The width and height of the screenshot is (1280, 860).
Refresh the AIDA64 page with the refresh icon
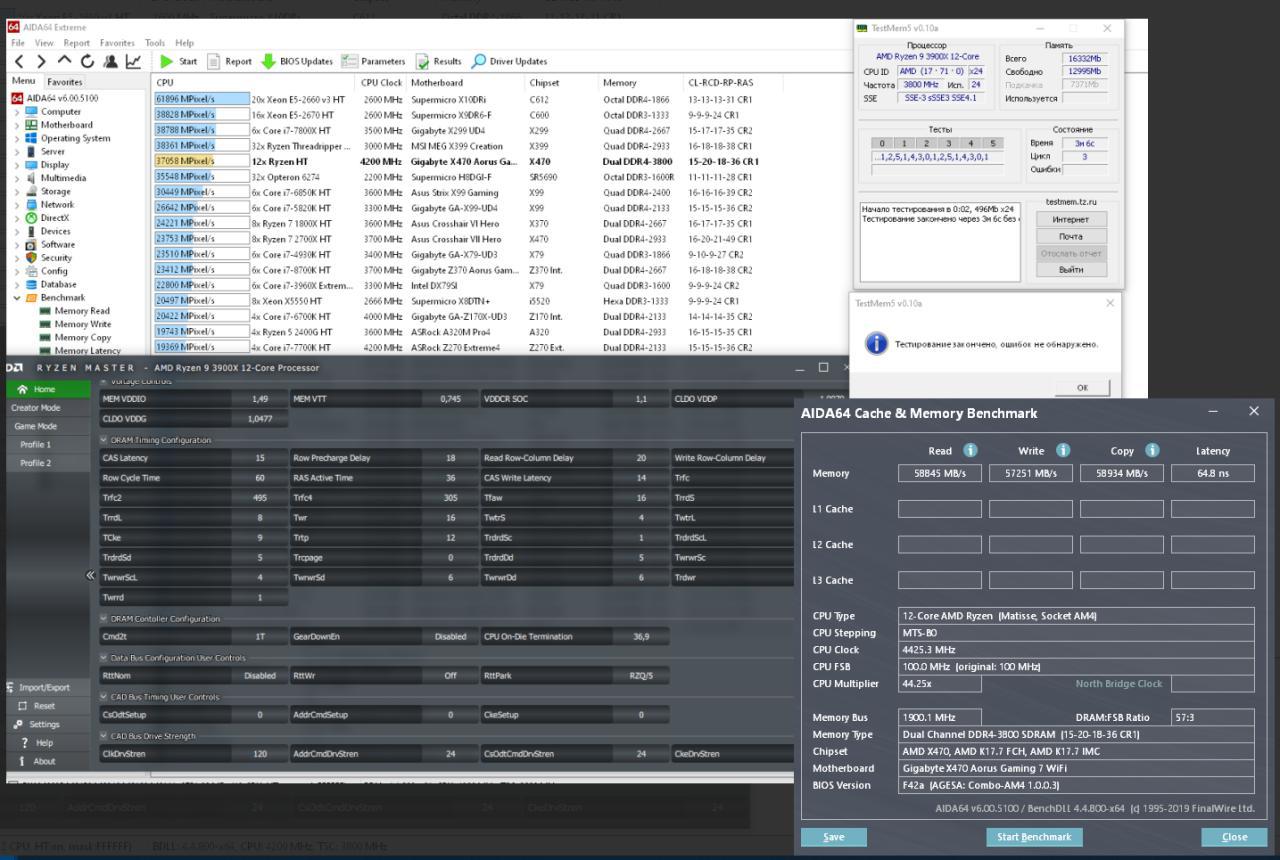tap(85, 61)
